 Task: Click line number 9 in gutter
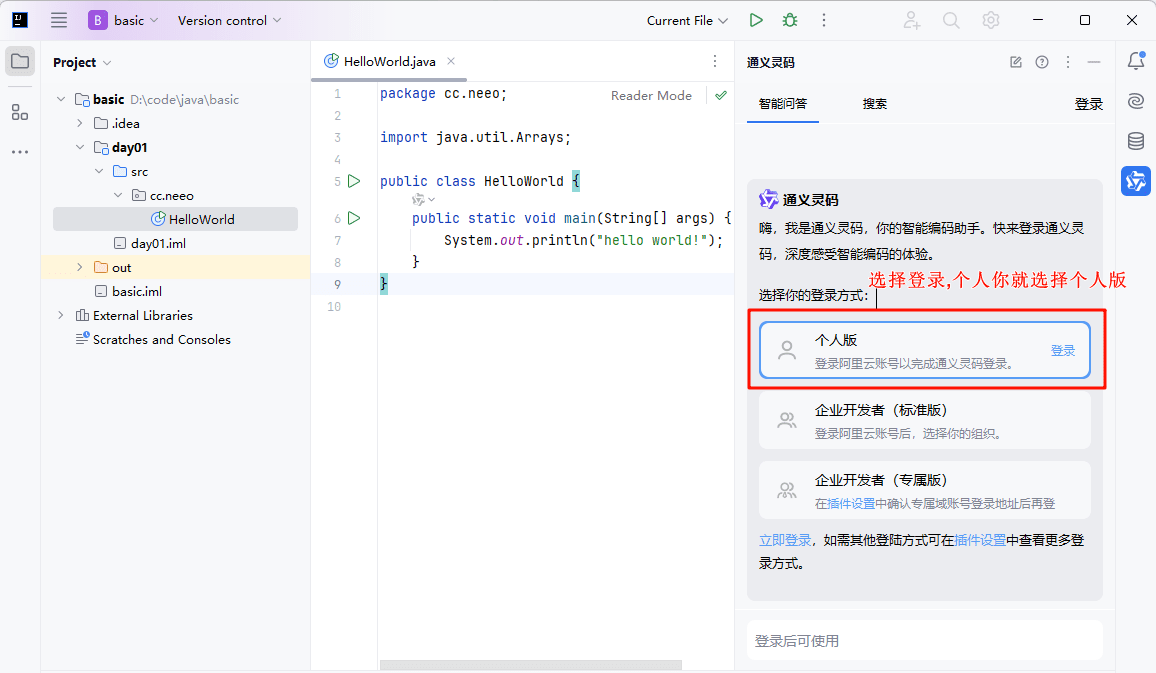point(338,285)
